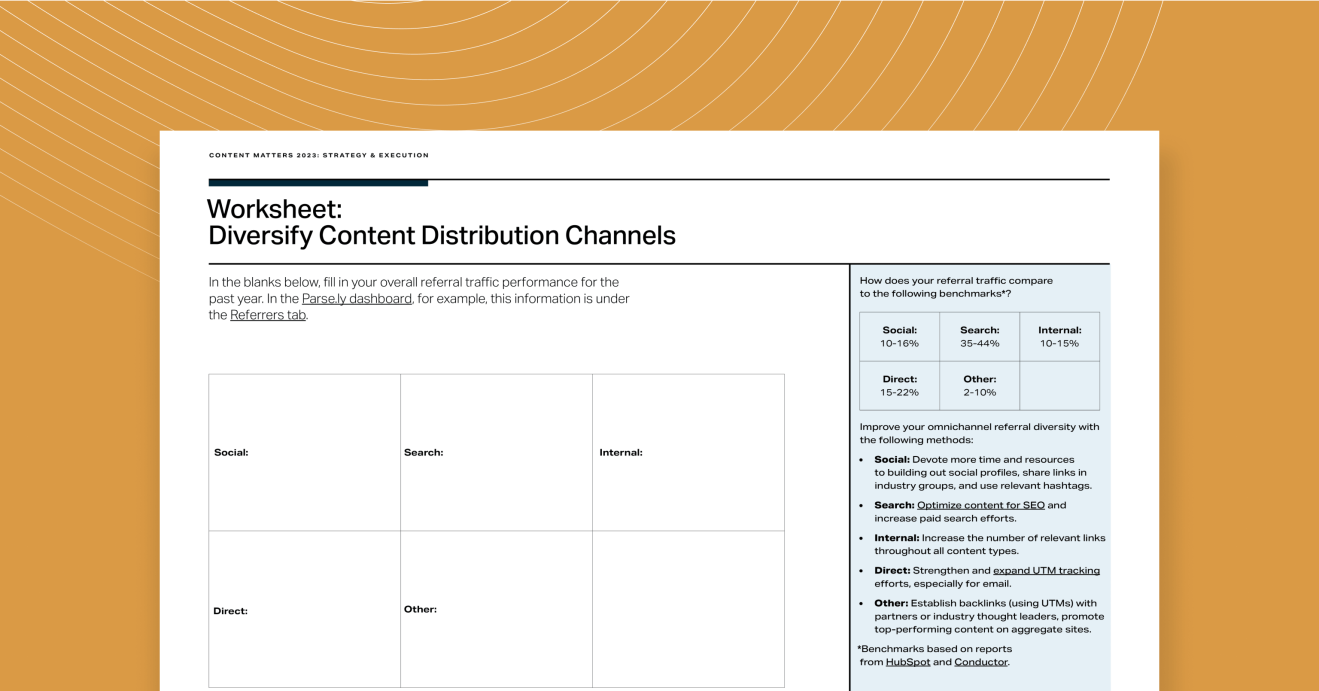Click the Other bullet about backlinks
This screenshot has width=1319, height=691.
(990, 616)
